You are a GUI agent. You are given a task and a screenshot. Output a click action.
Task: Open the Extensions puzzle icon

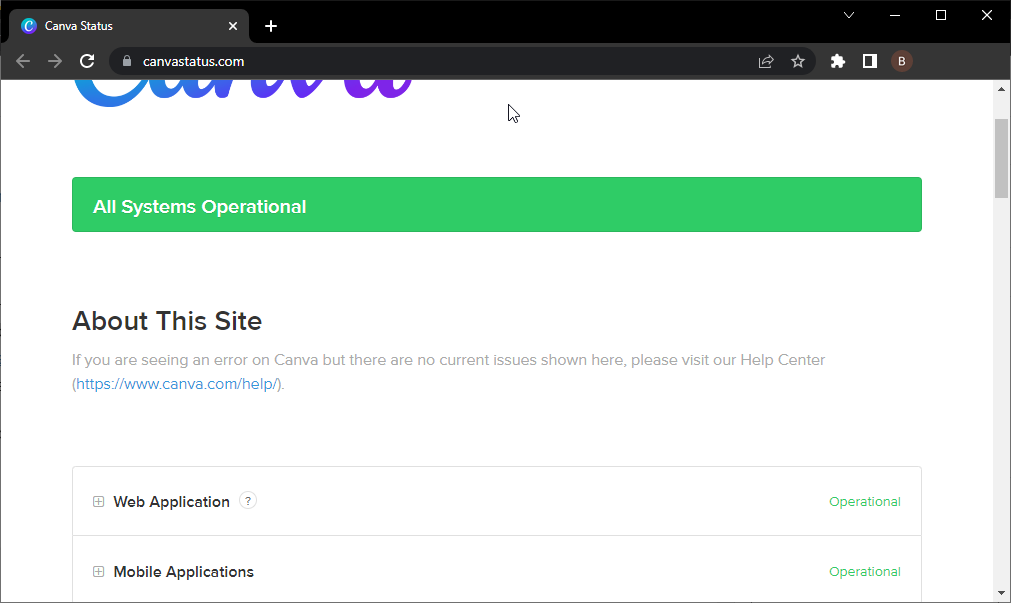[838, 61]
